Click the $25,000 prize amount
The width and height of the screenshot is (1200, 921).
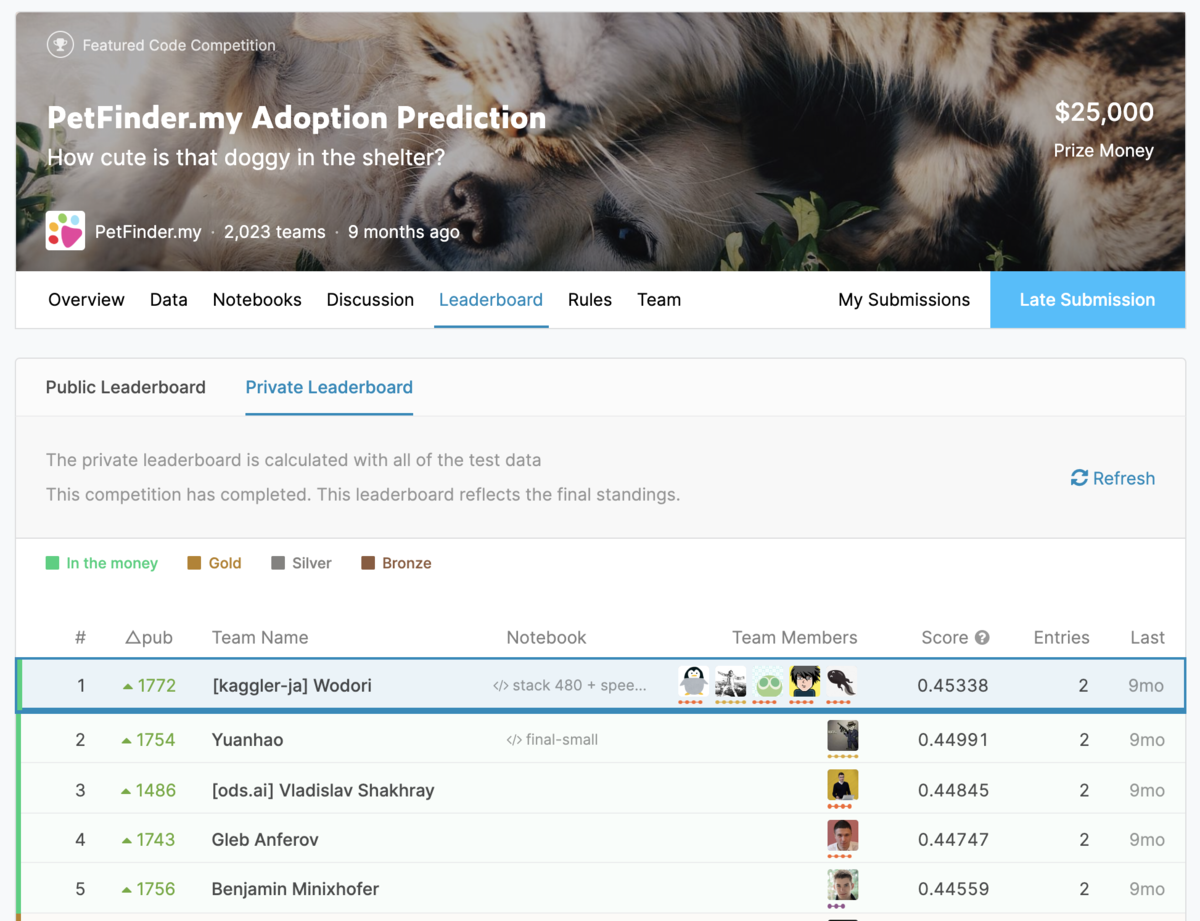pos(1104,112)
